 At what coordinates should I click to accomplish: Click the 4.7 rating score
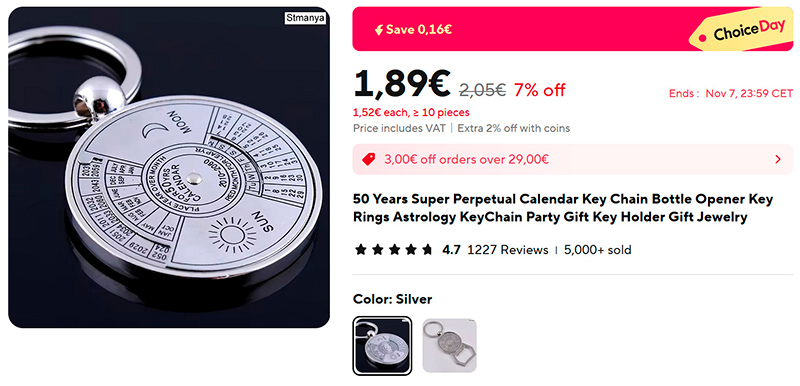451,250
